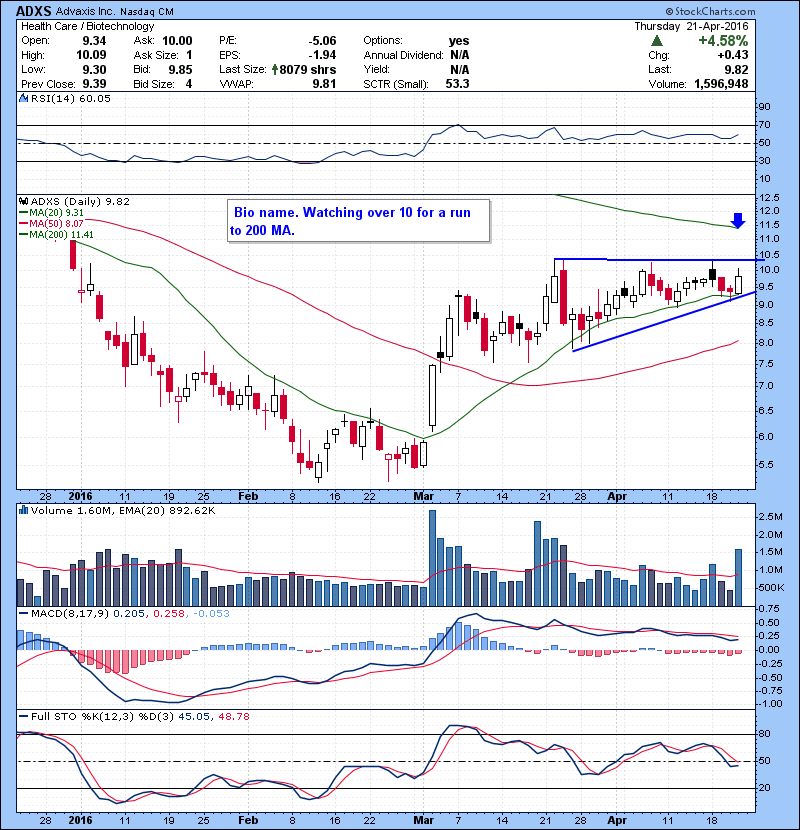This screenshot has height=830, width=800.
Task: Click the P/E value -5.06
Action: 322,41
